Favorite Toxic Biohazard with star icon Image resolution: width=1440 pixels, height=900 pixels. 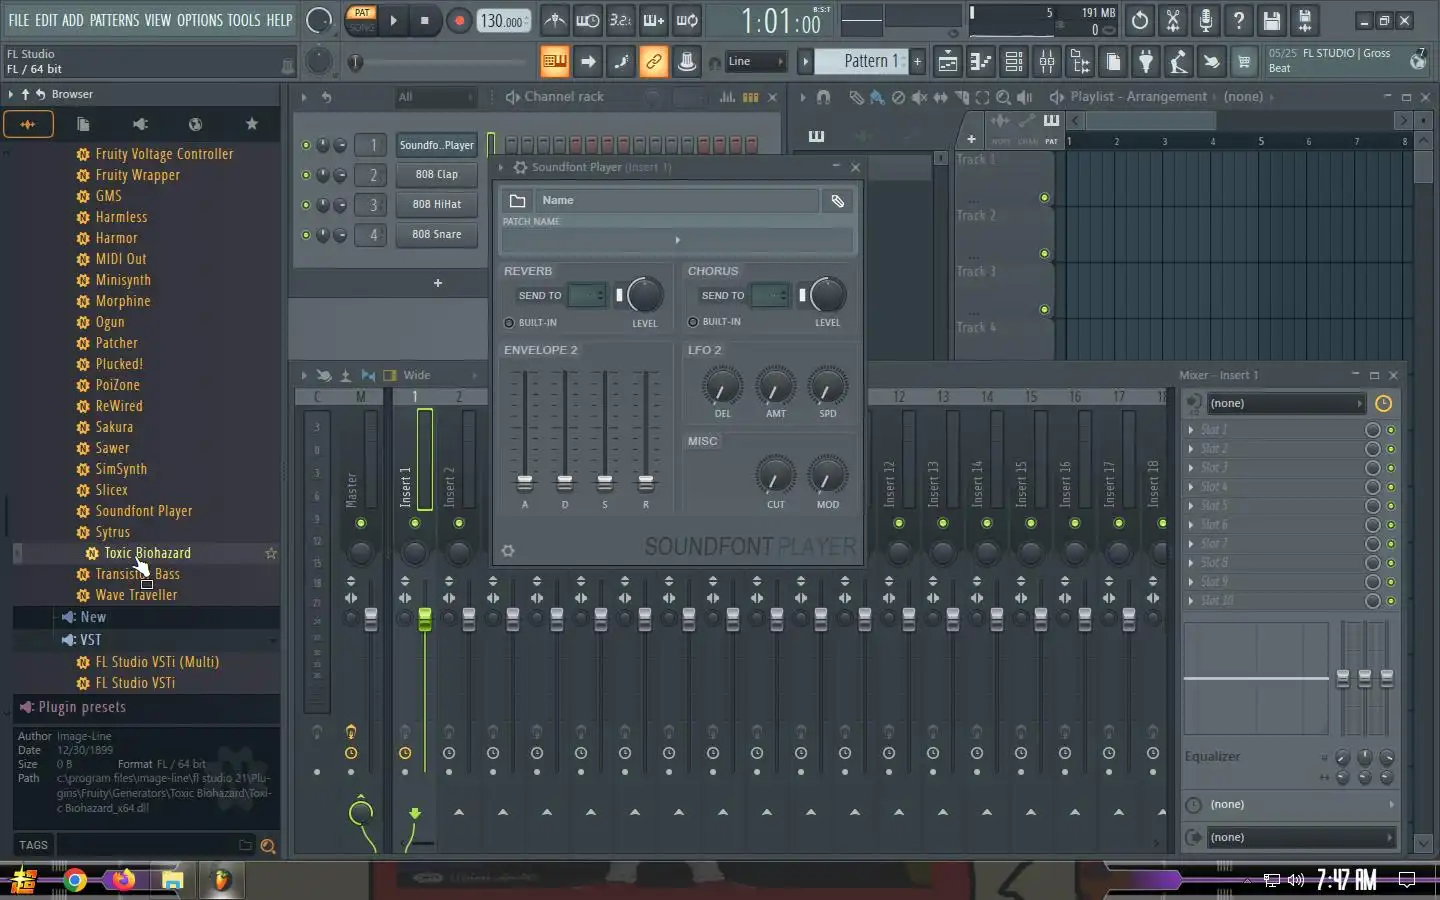(x=270, y=553)
